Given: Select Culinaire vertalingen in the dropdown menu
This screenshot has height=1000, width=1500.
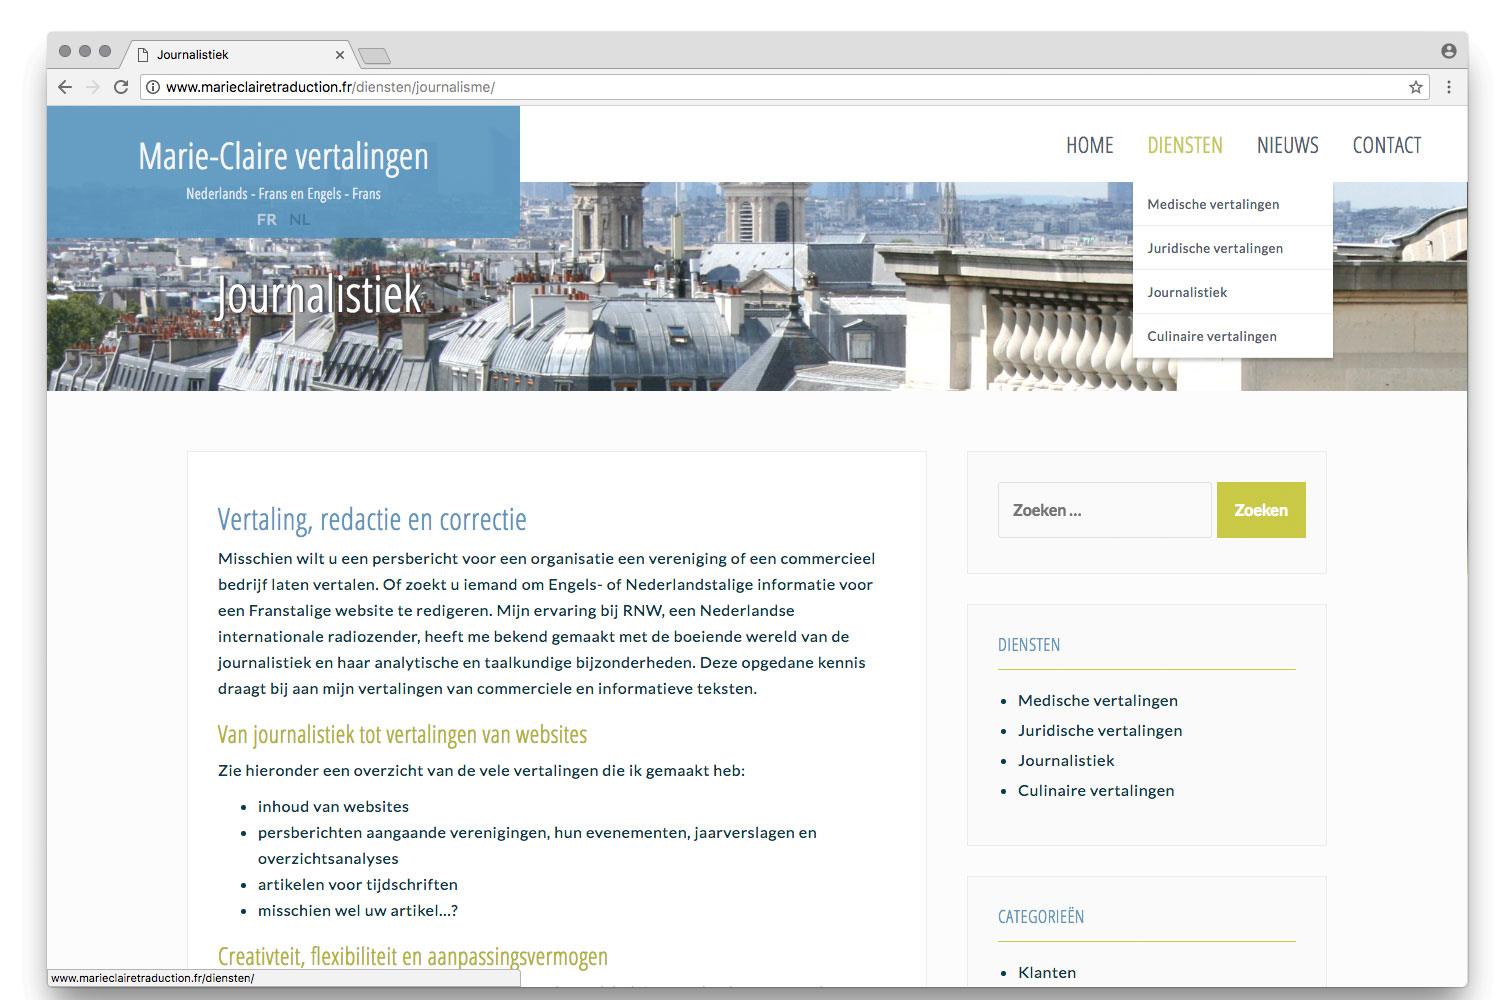Looking at the screenshot, I should tap(1233, 336).
